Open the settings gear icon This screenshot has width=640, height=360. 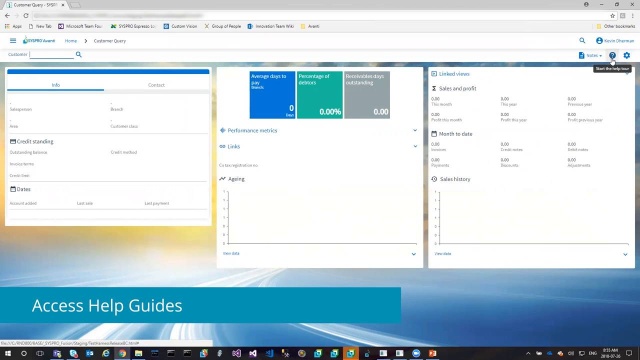(x=627, y=55)
